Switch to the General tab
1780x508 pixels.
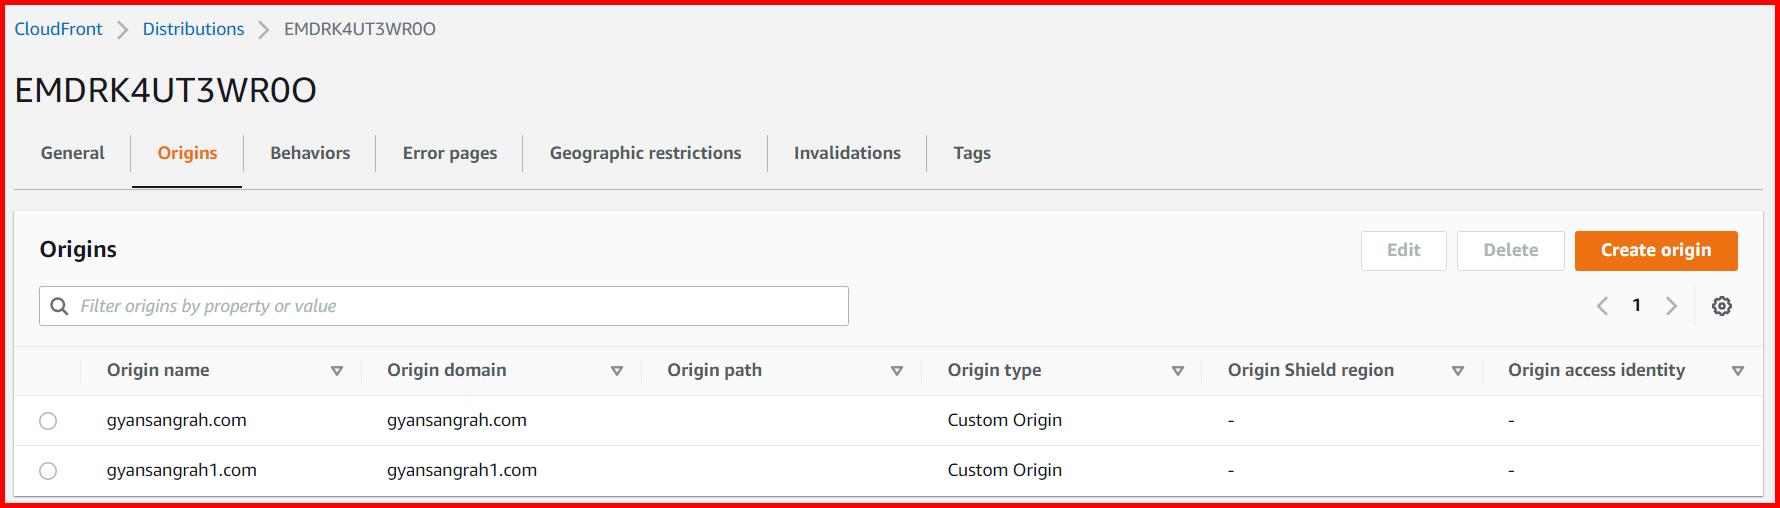coord(72,153)
